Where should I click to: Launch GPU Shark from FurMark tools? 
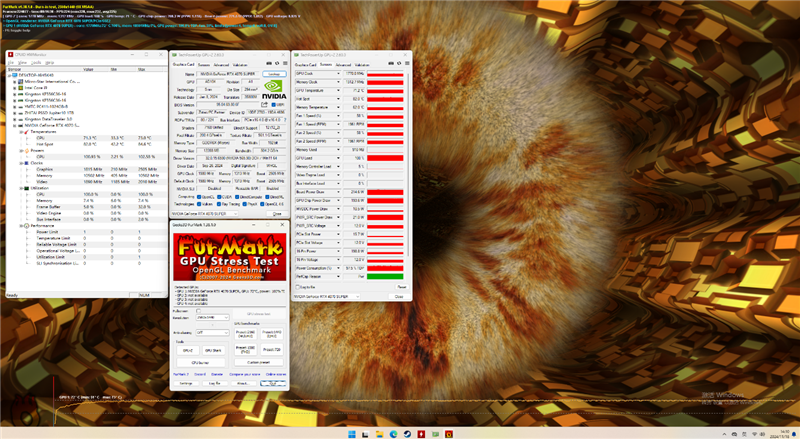(x=213, y=350)
